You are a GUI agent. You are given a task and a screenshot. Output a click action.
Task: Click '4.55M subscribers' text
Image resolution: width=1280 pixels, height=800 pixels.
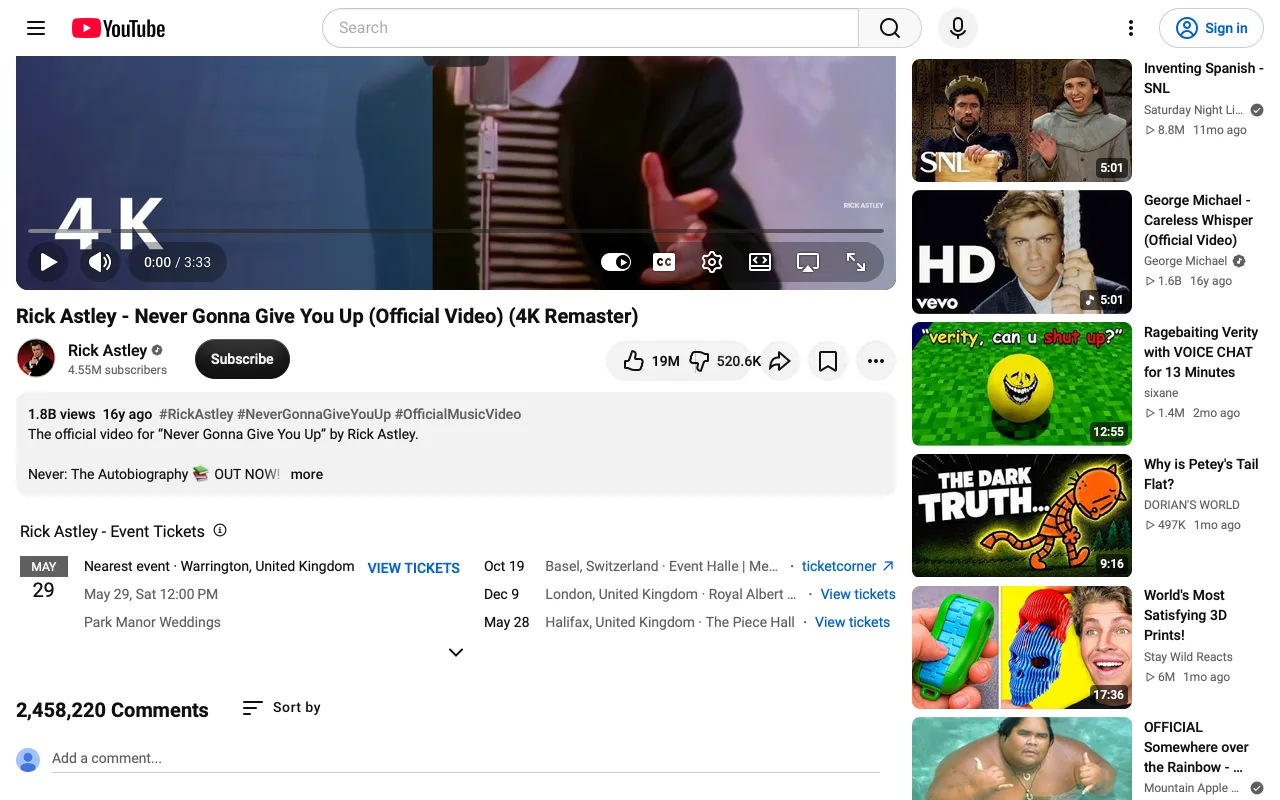coord(117,370)
